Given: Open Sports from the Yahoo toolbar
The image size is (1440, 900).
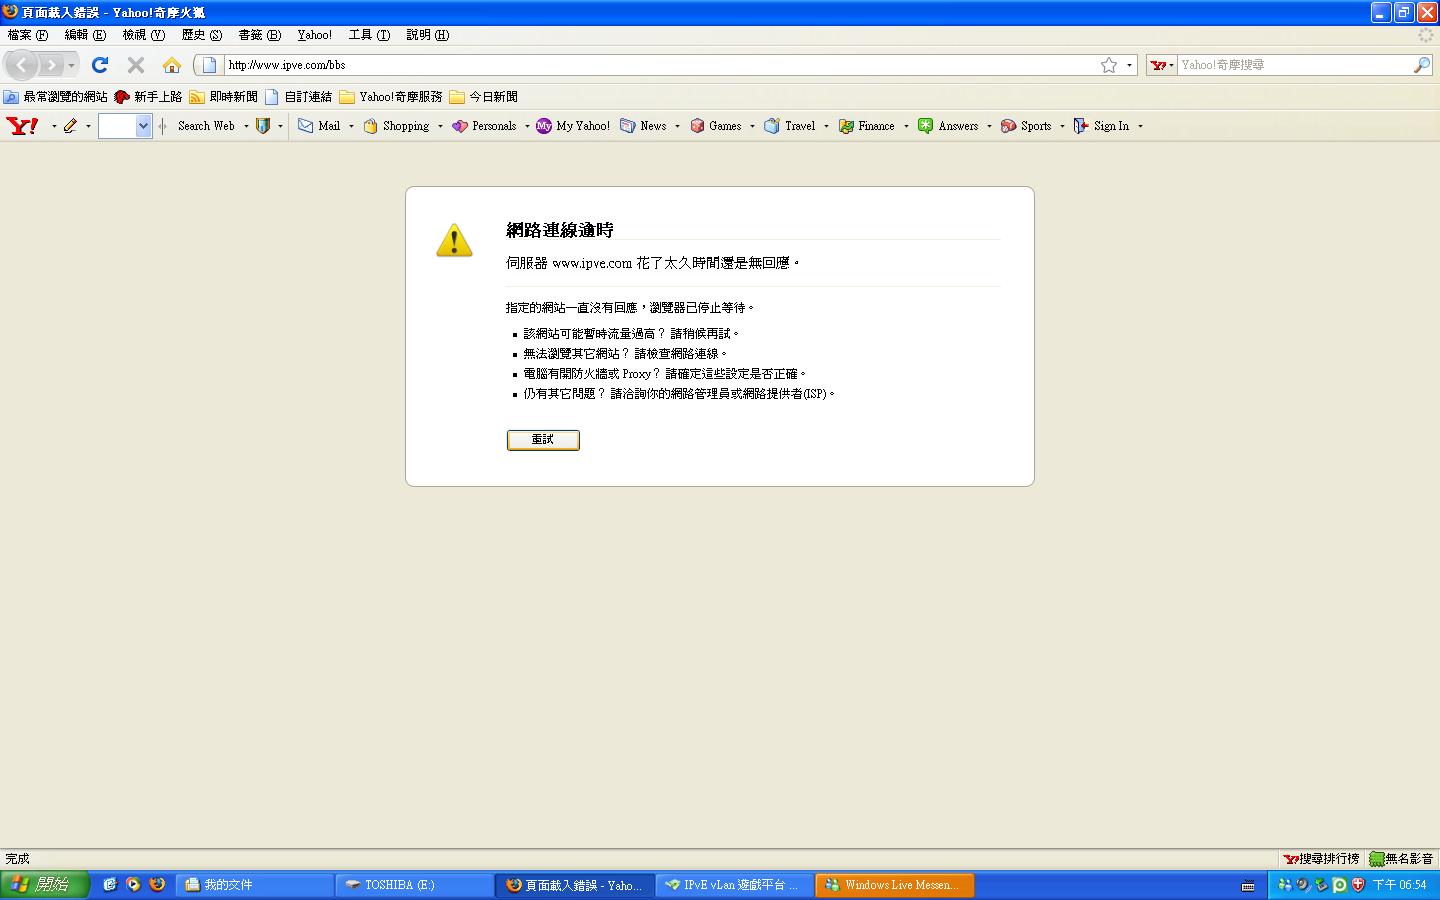Looking at the screenshot, I should coord(1026,126).
